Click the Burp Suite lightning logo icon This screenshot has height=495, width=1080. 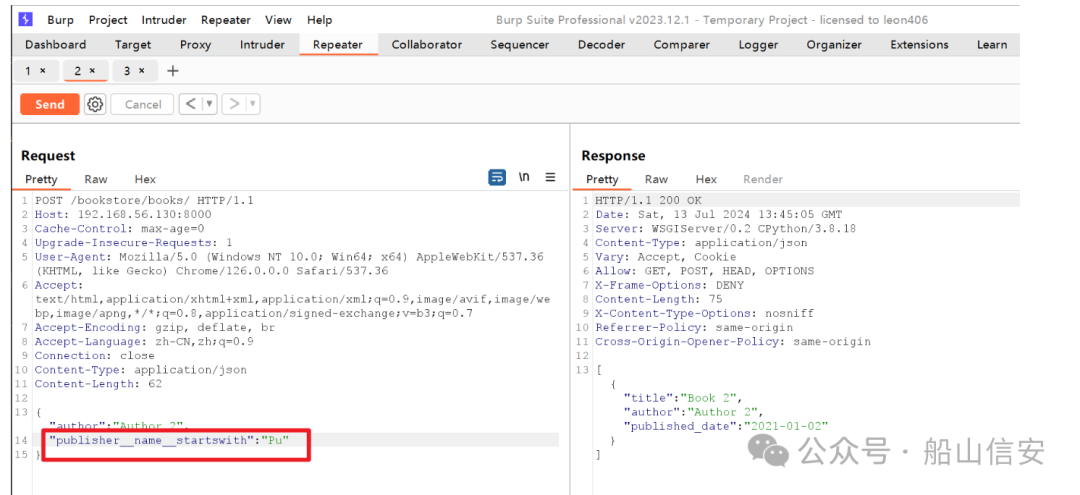(x=25, y=19)
